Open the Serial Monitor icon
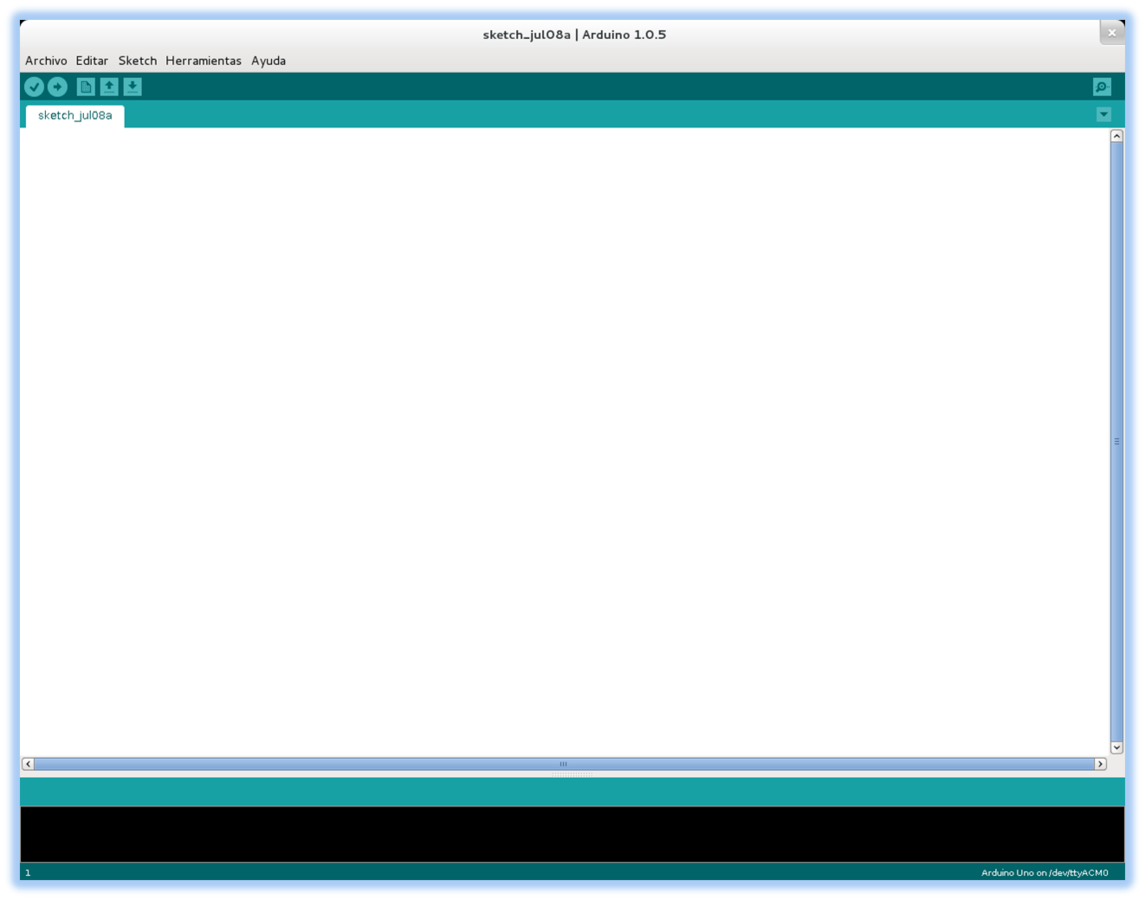Image resolution: width=1145 pixels, height=900 pixels. [1102, 87]
